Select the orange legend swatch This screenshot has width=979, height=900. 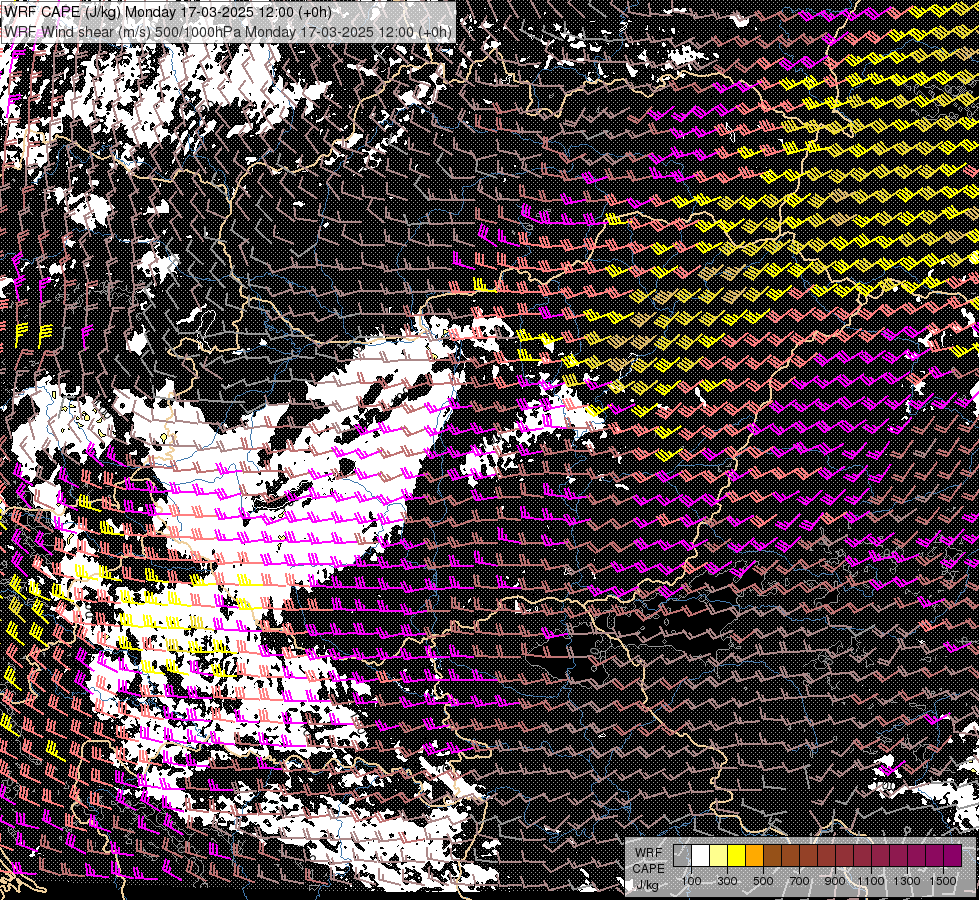[754, 855]
